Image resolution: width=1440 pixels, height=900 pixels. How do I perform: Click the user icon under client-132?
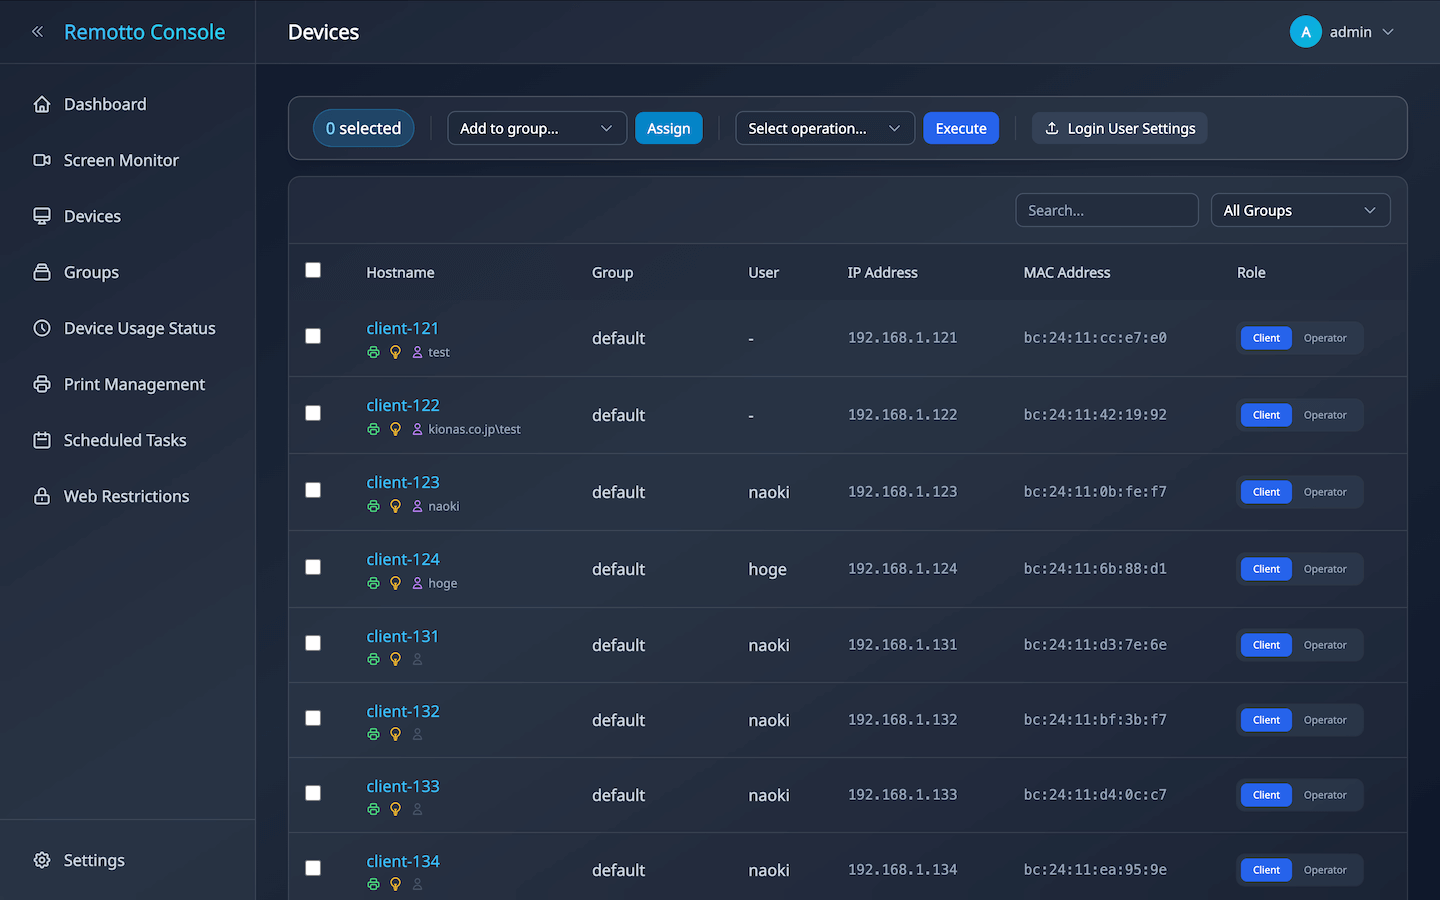click(x=417, y=734)
